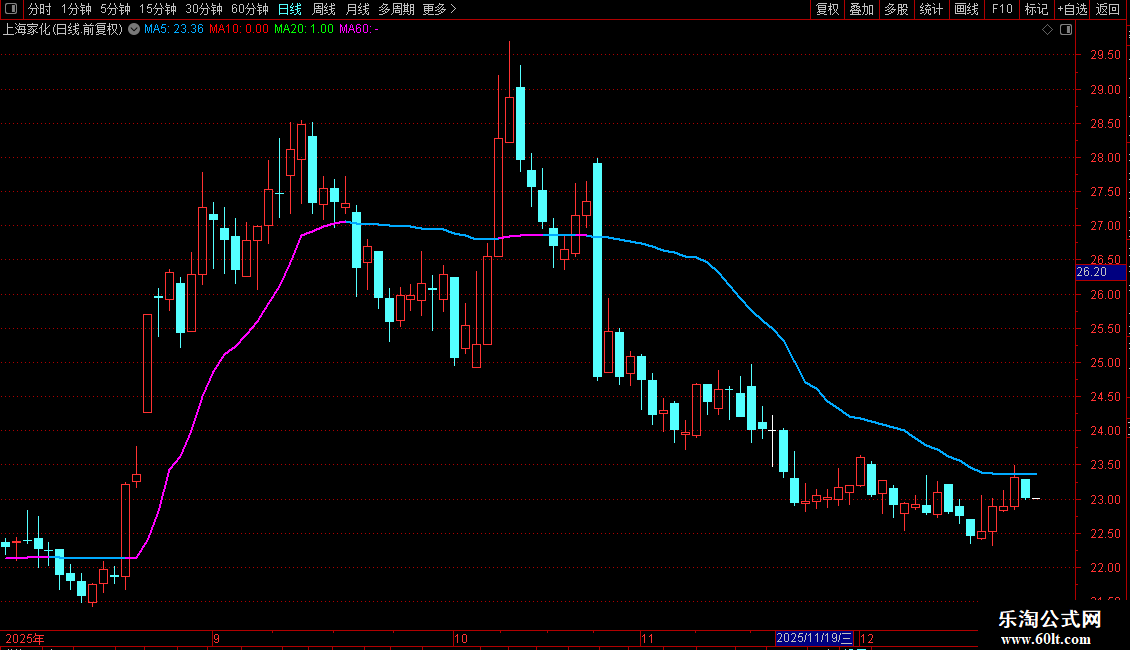Click the 2025/11/19/三 date marker
Image resolution: width=1130 pixels, height=650 pixels.
coord(814,638)
